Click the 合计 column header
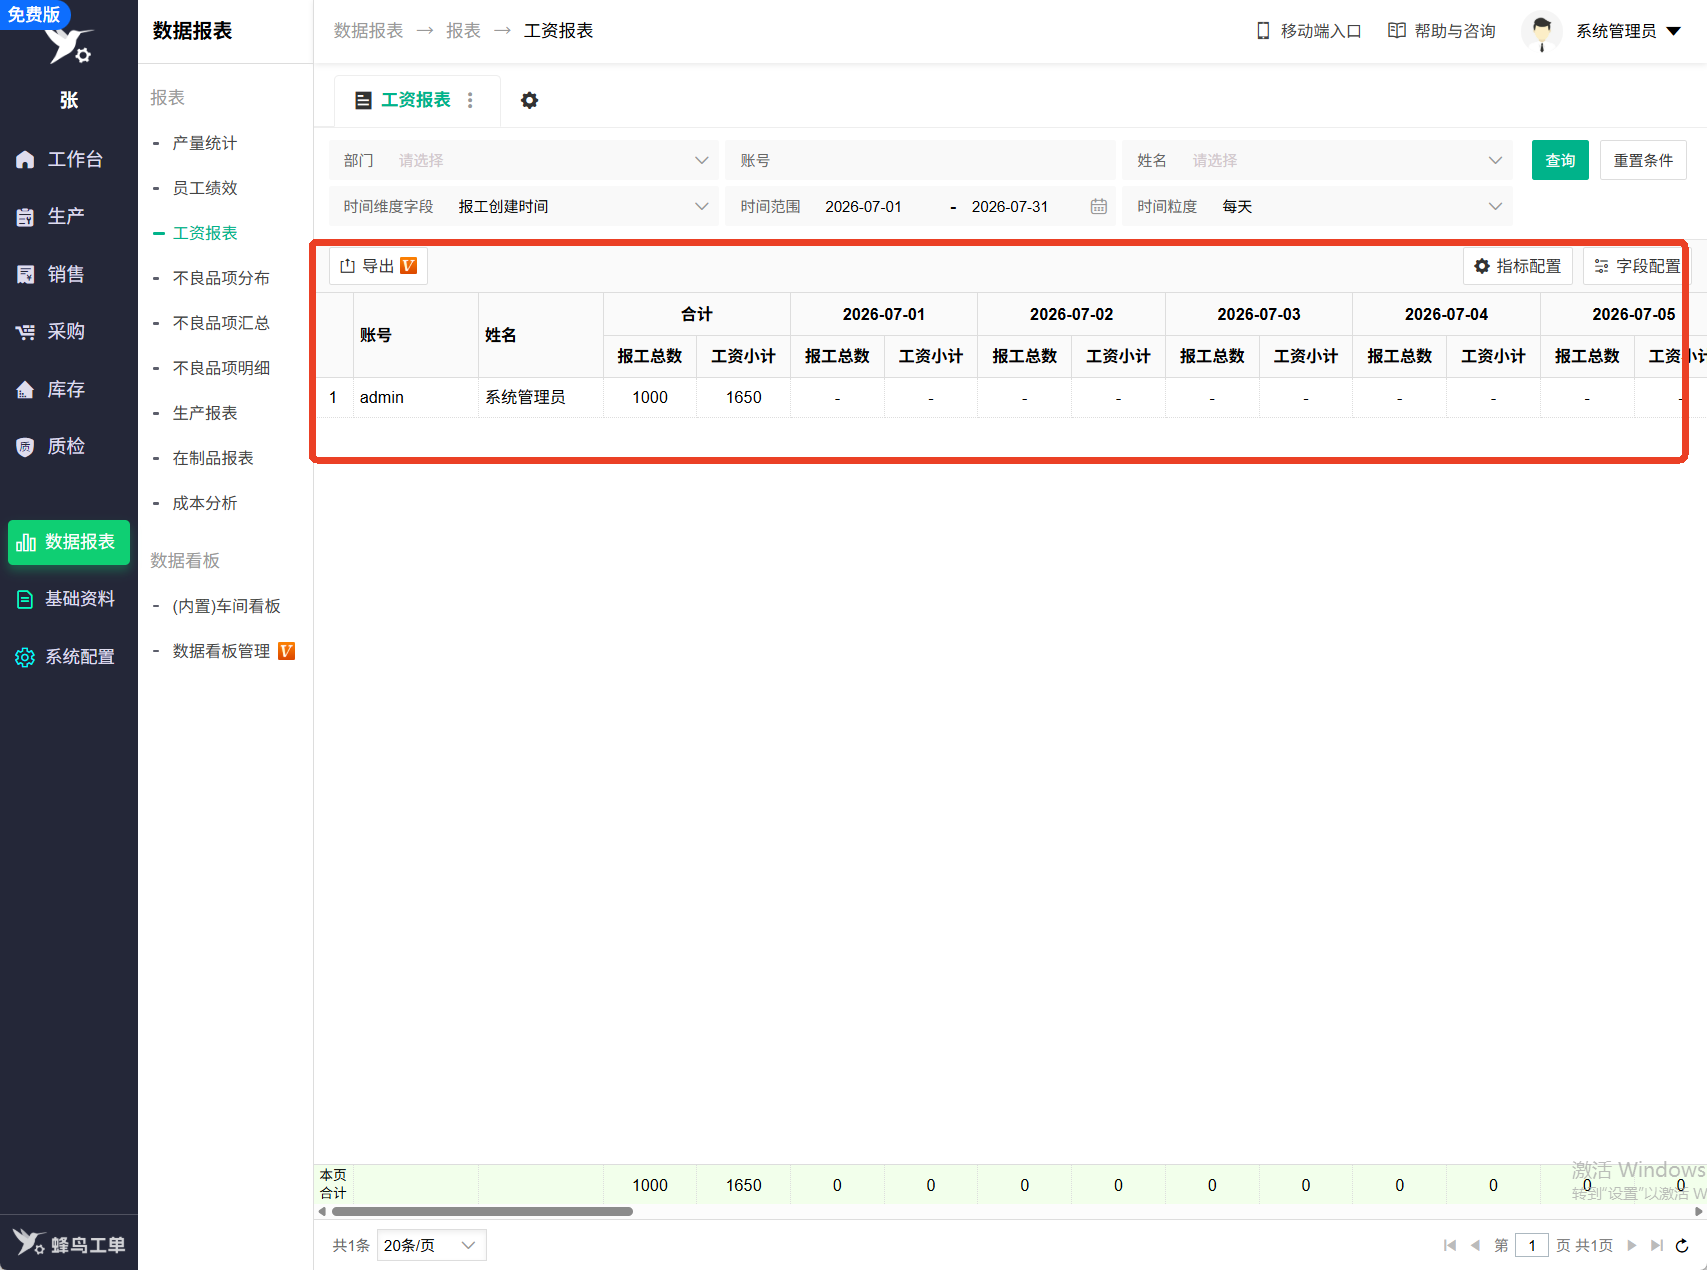 (697, 314)
